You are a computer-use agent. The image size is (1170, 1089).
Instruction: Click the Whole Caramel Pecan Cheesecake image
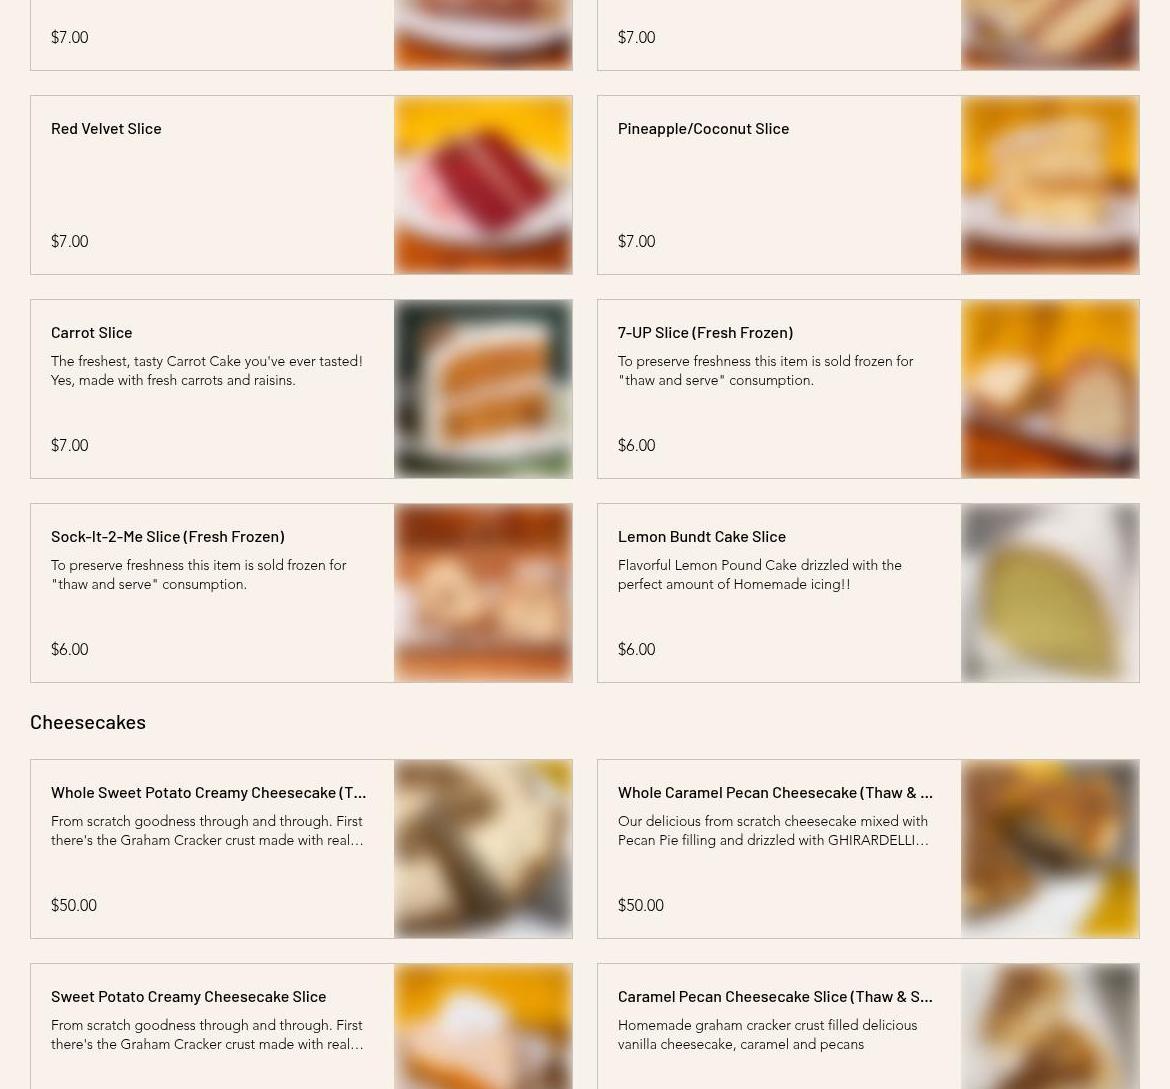click(x=1050, y=849)
